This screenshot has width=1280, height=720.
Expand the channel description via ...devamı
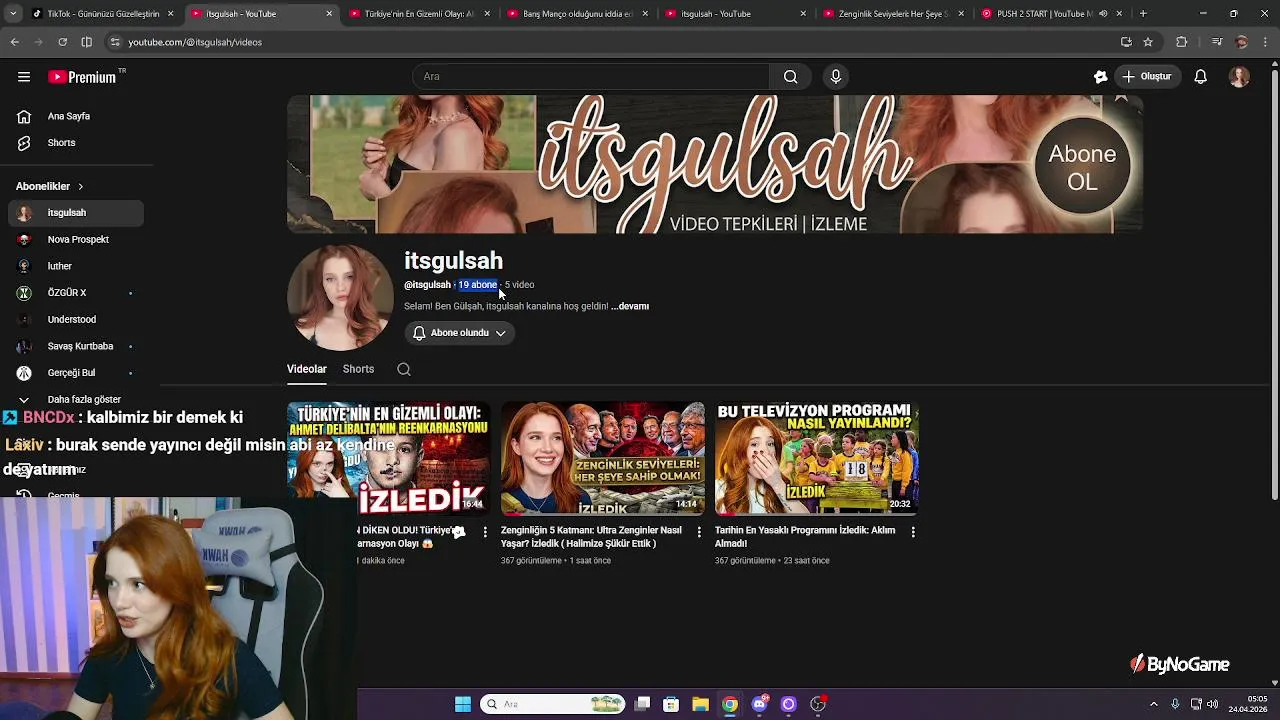(x=630, y=306)
